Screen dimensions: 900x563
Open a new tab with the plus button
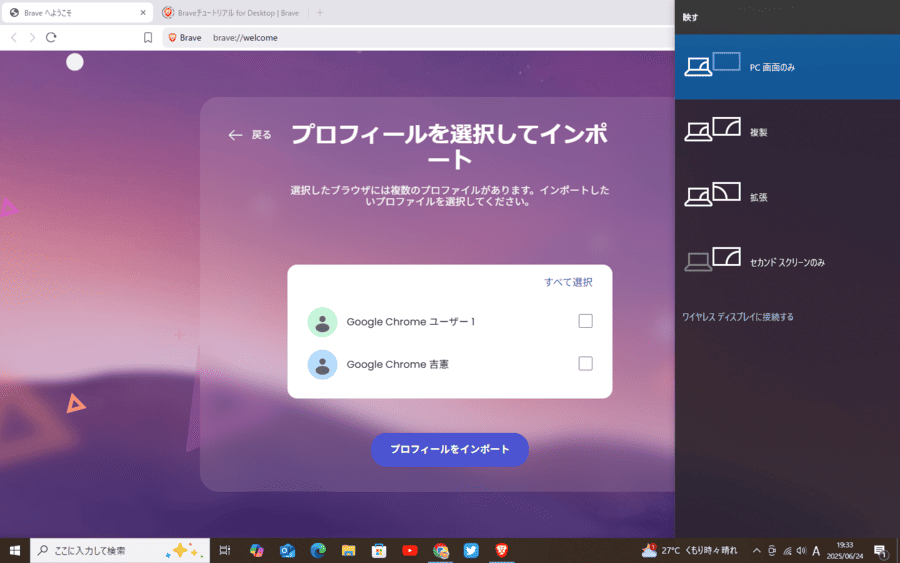click(x=320, y=13)
